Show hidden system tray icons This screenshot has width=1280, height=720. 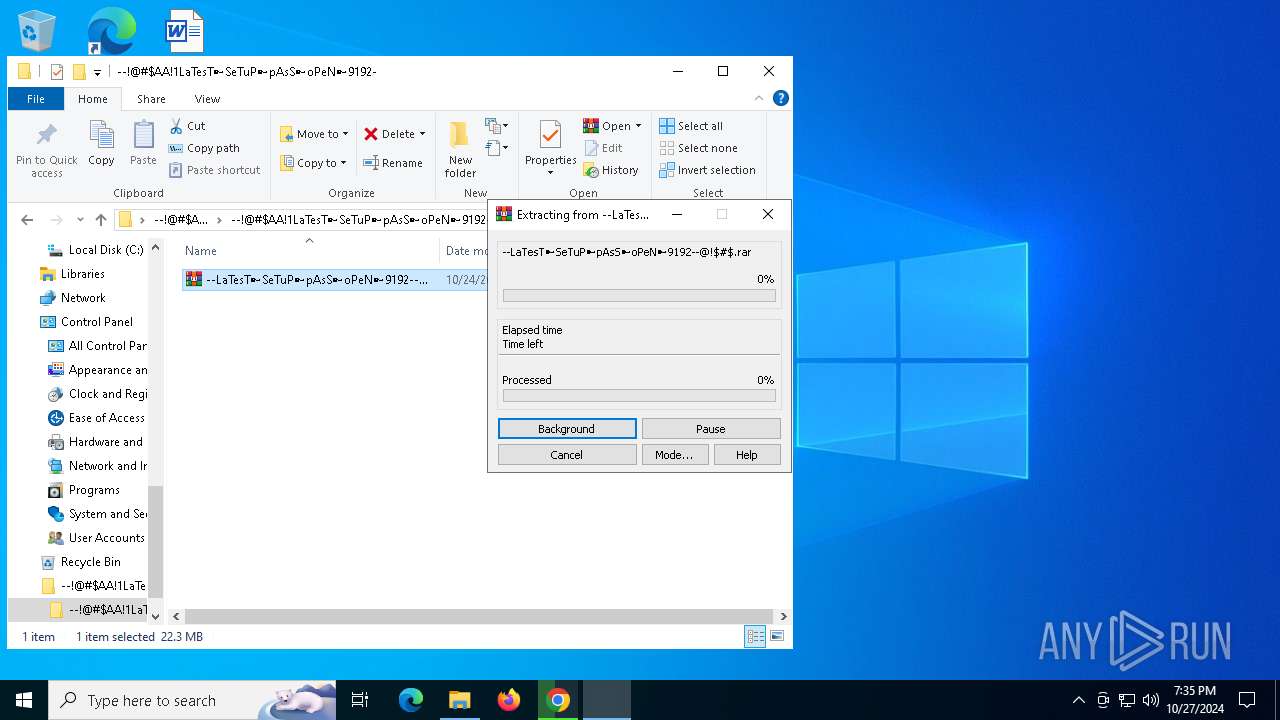click(x=1078, y=700)
